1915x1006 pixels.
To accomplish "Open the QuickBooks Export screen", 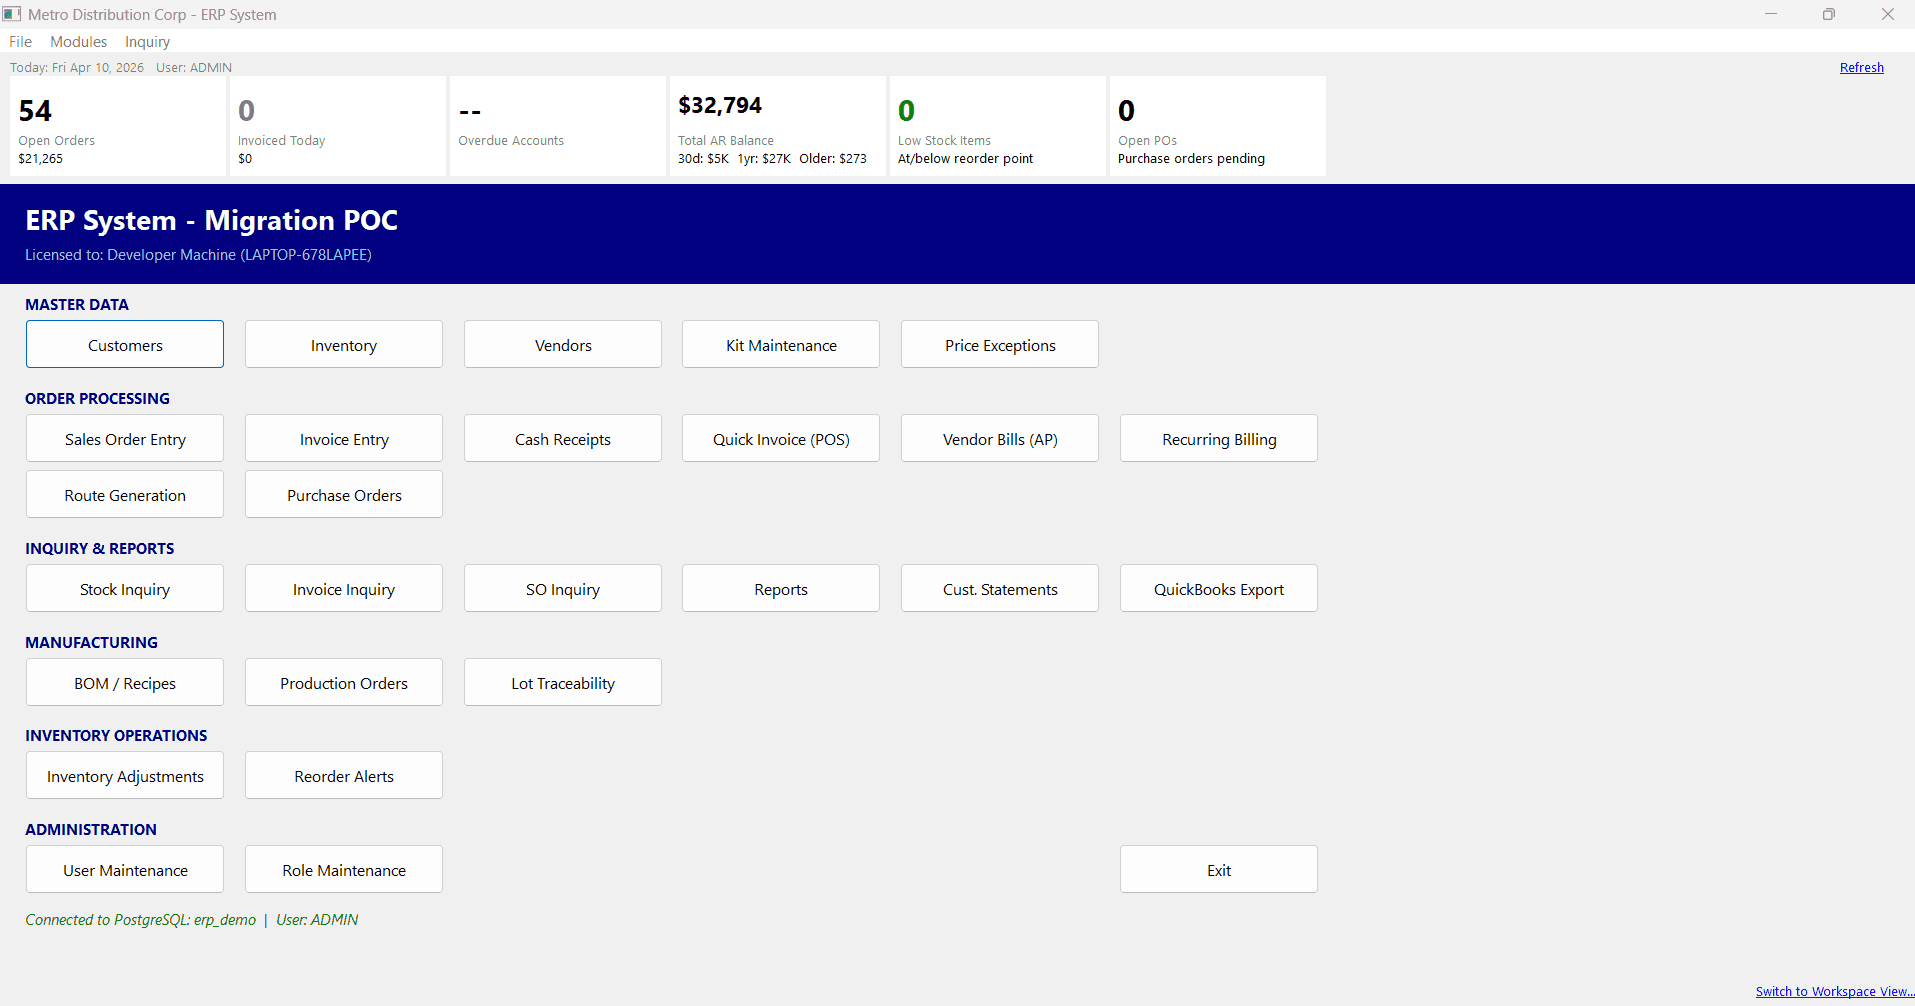I will 1219,588.
